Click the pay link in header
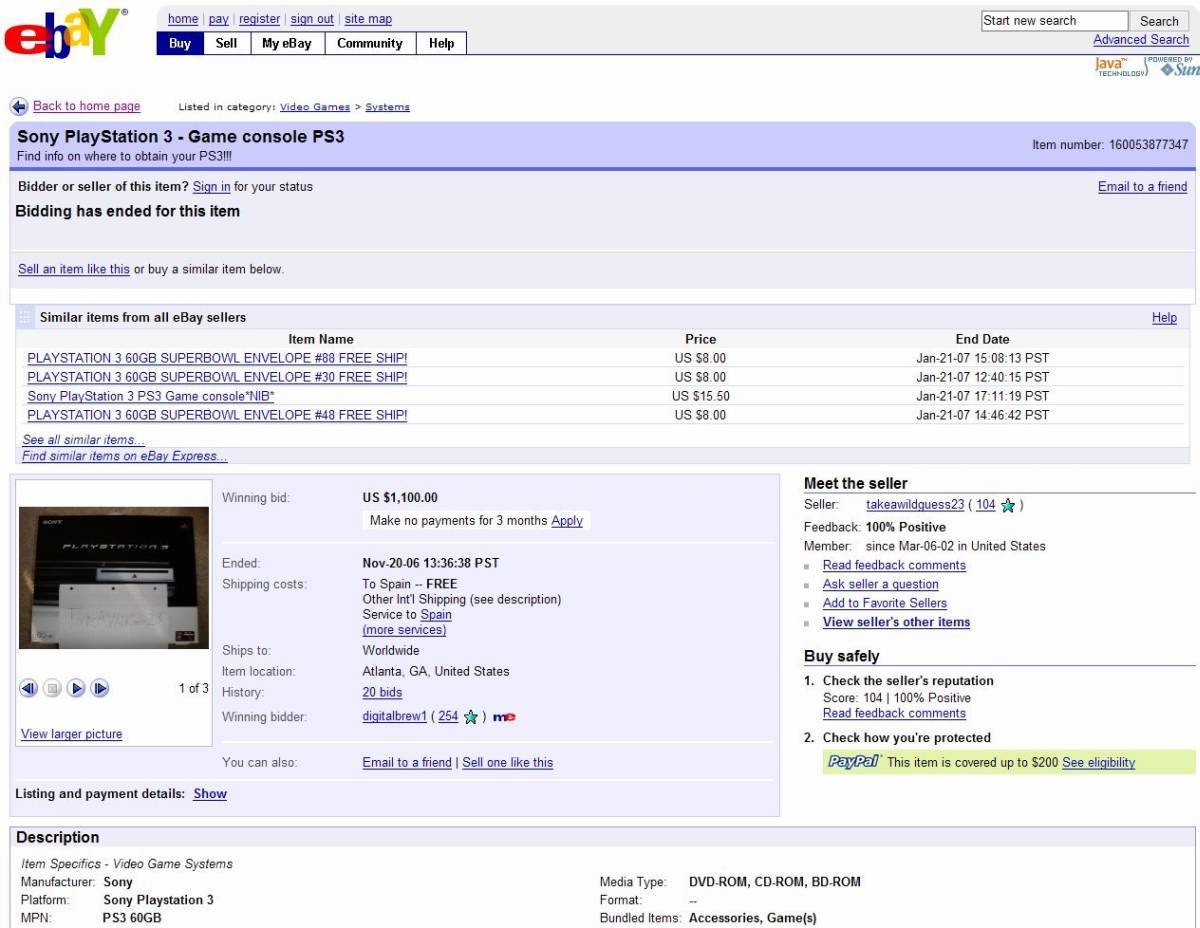Image resolution: width=1200 pixels, height=928 pixels. (219, 19)
